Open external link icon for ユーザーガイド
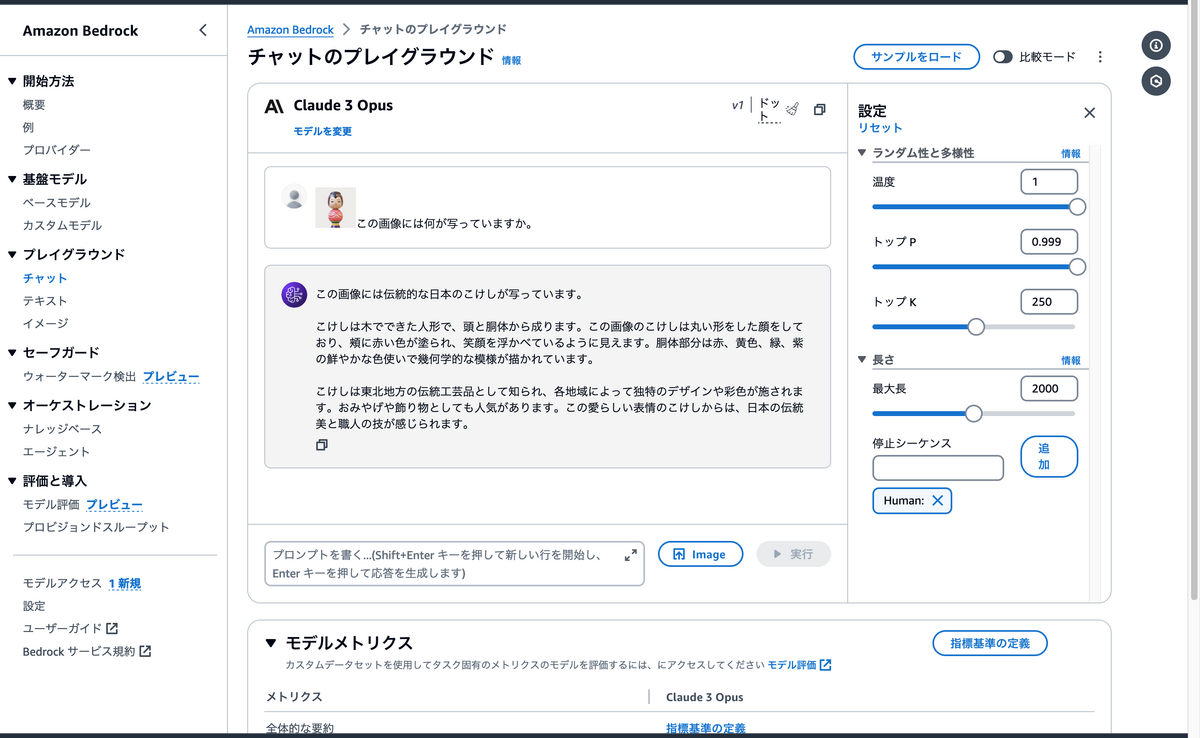Viewport: 1200px width, 738px height. [112, 628]
